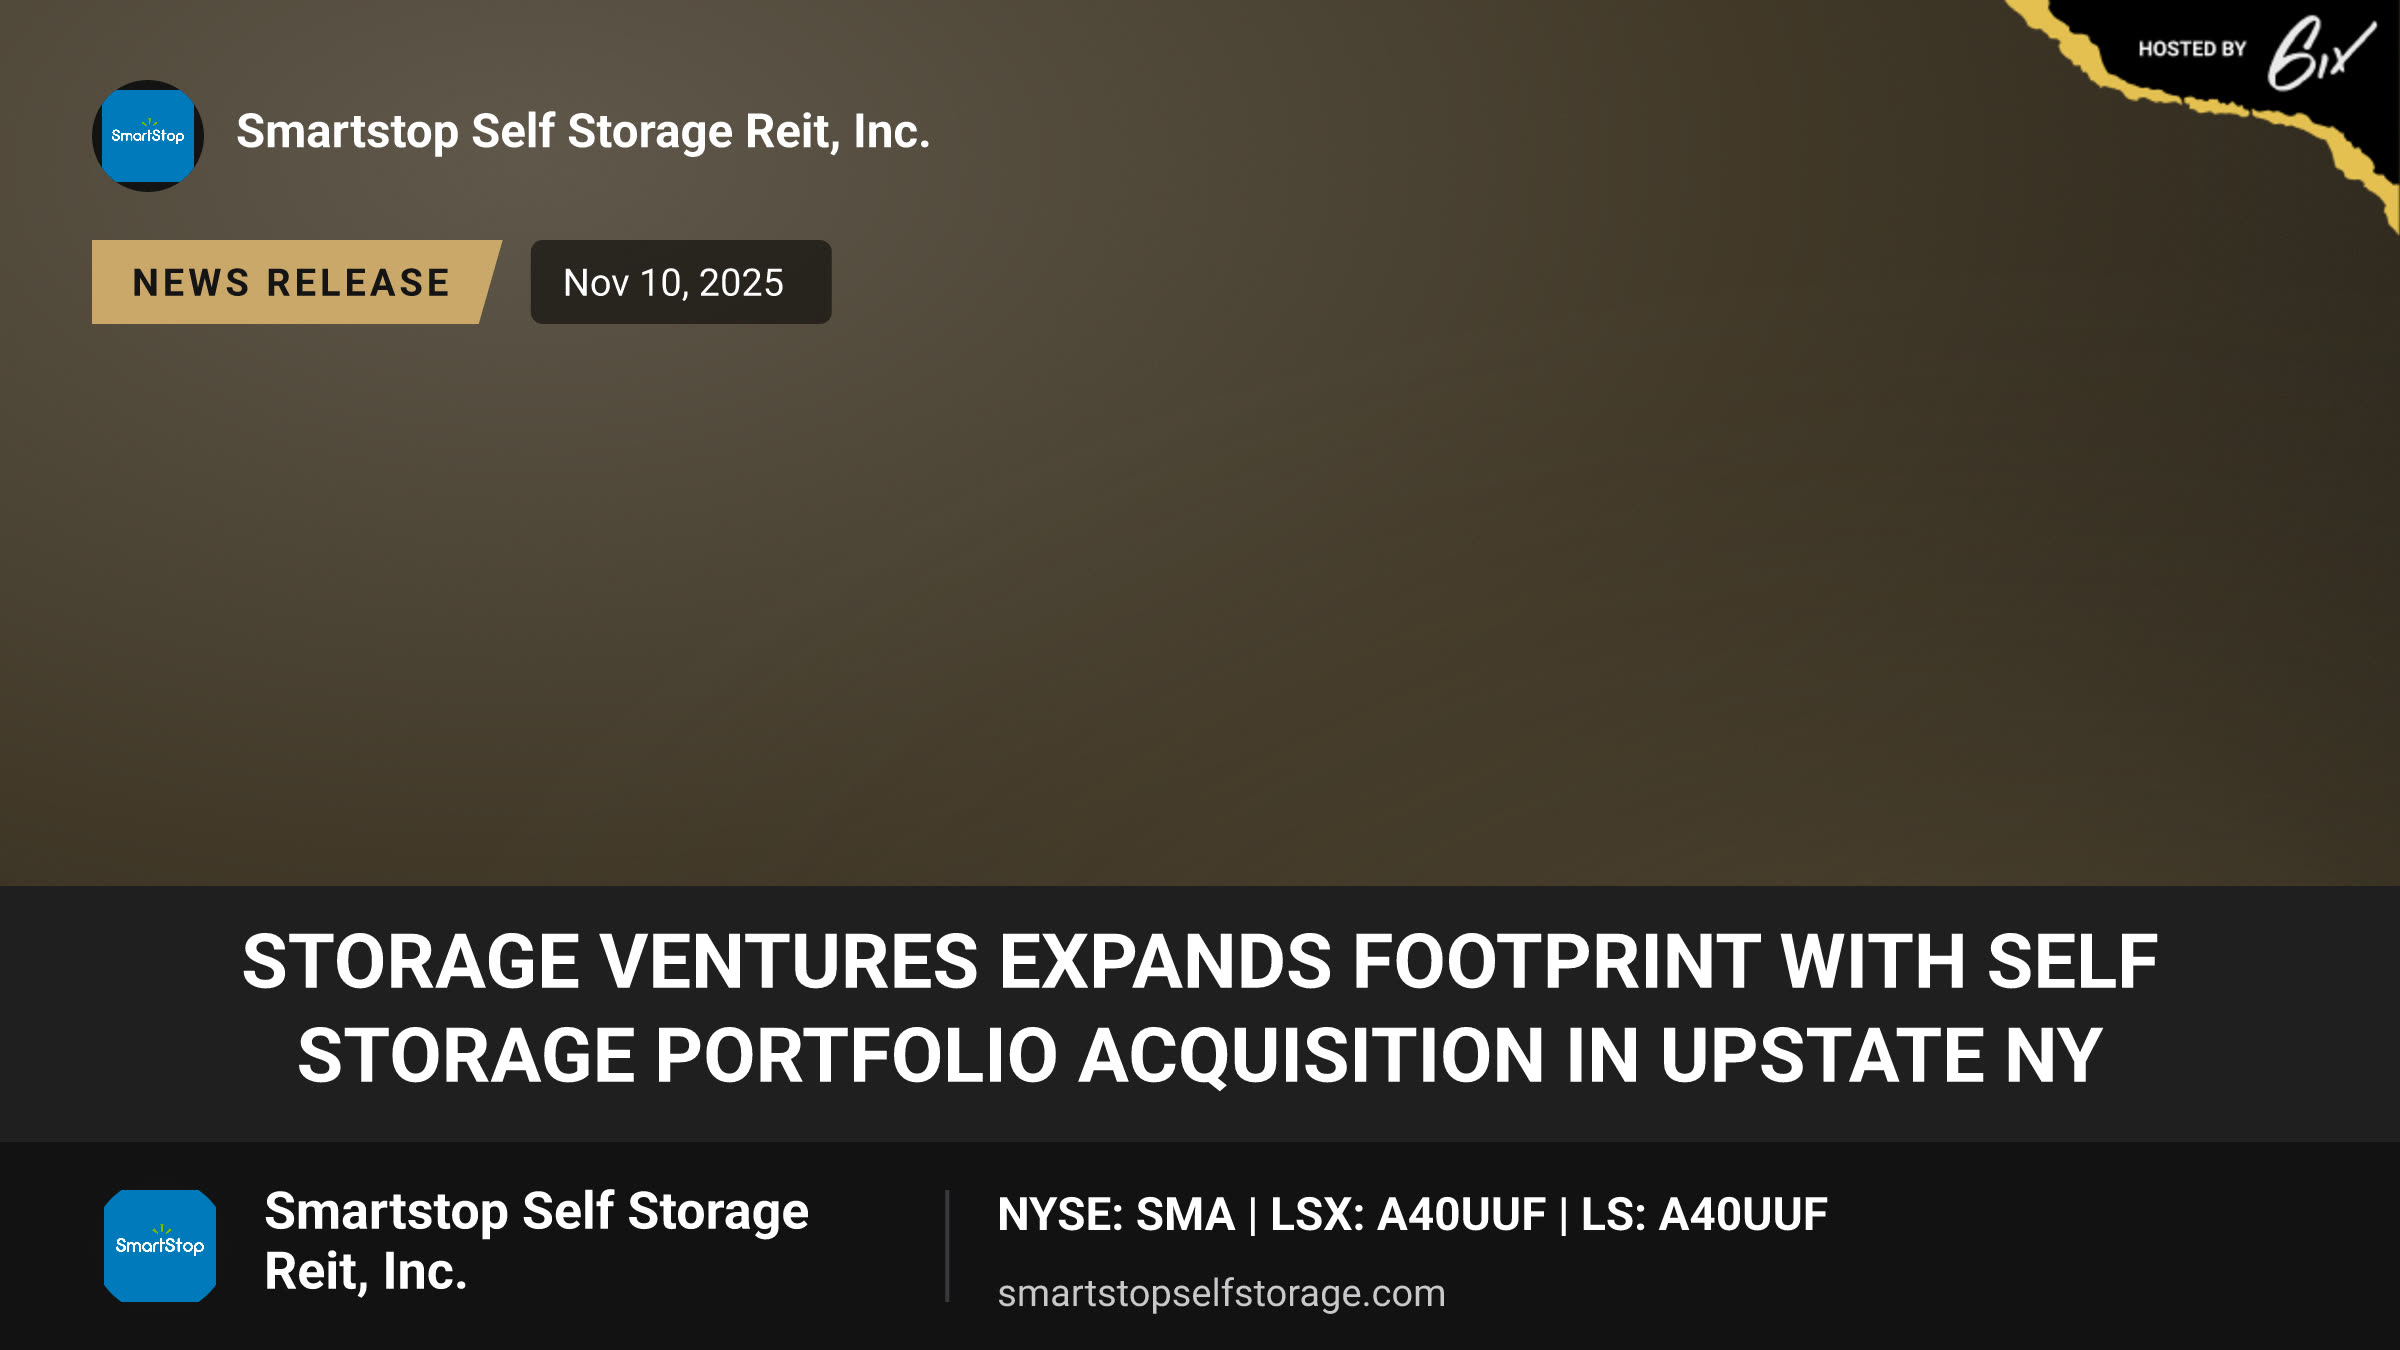Click the bottom Smartstop Self Storage Reit name
The width and height of the screenshot is (2400, 1350).
pos(536,1242)
